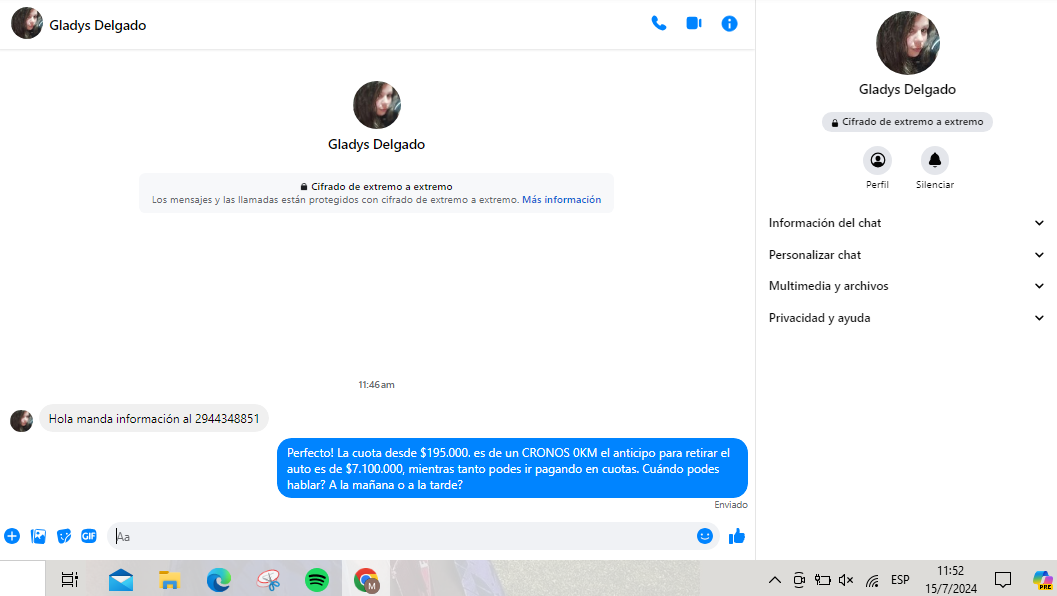Expand Multimedia y archivos section

click(906, 286)
